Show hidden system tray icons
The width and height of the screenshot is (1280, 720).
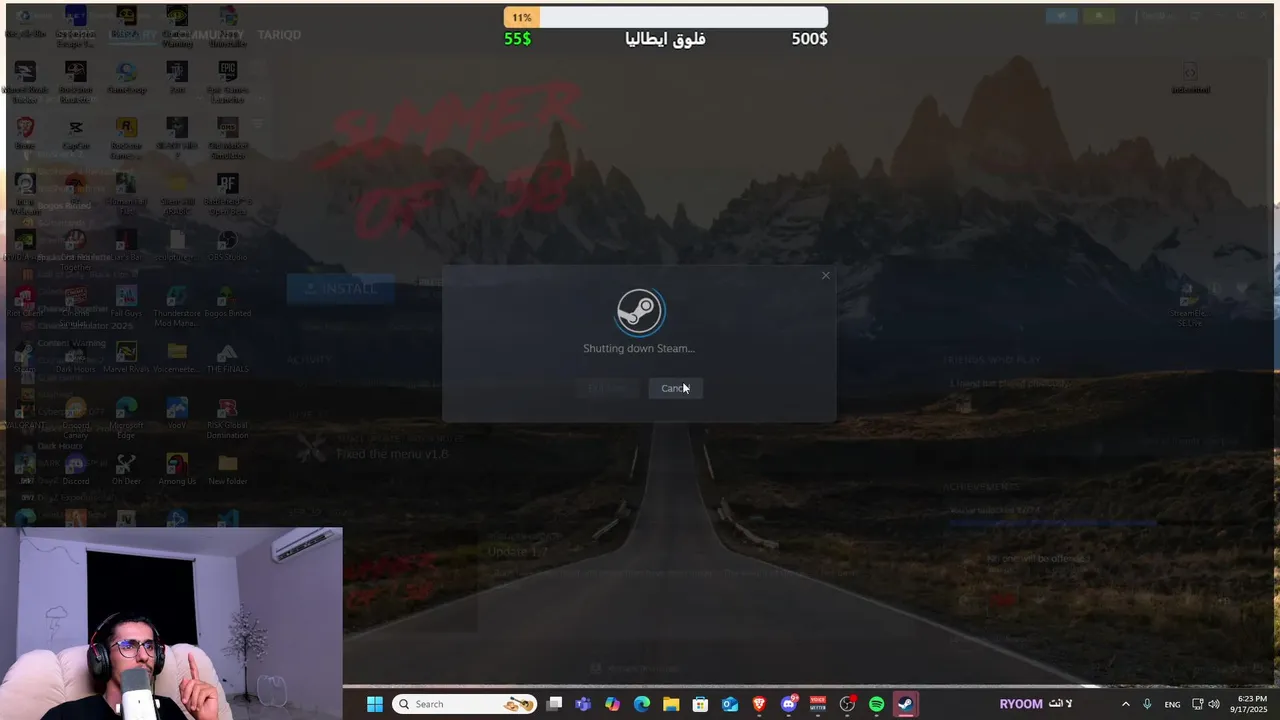pos(1125,704)
